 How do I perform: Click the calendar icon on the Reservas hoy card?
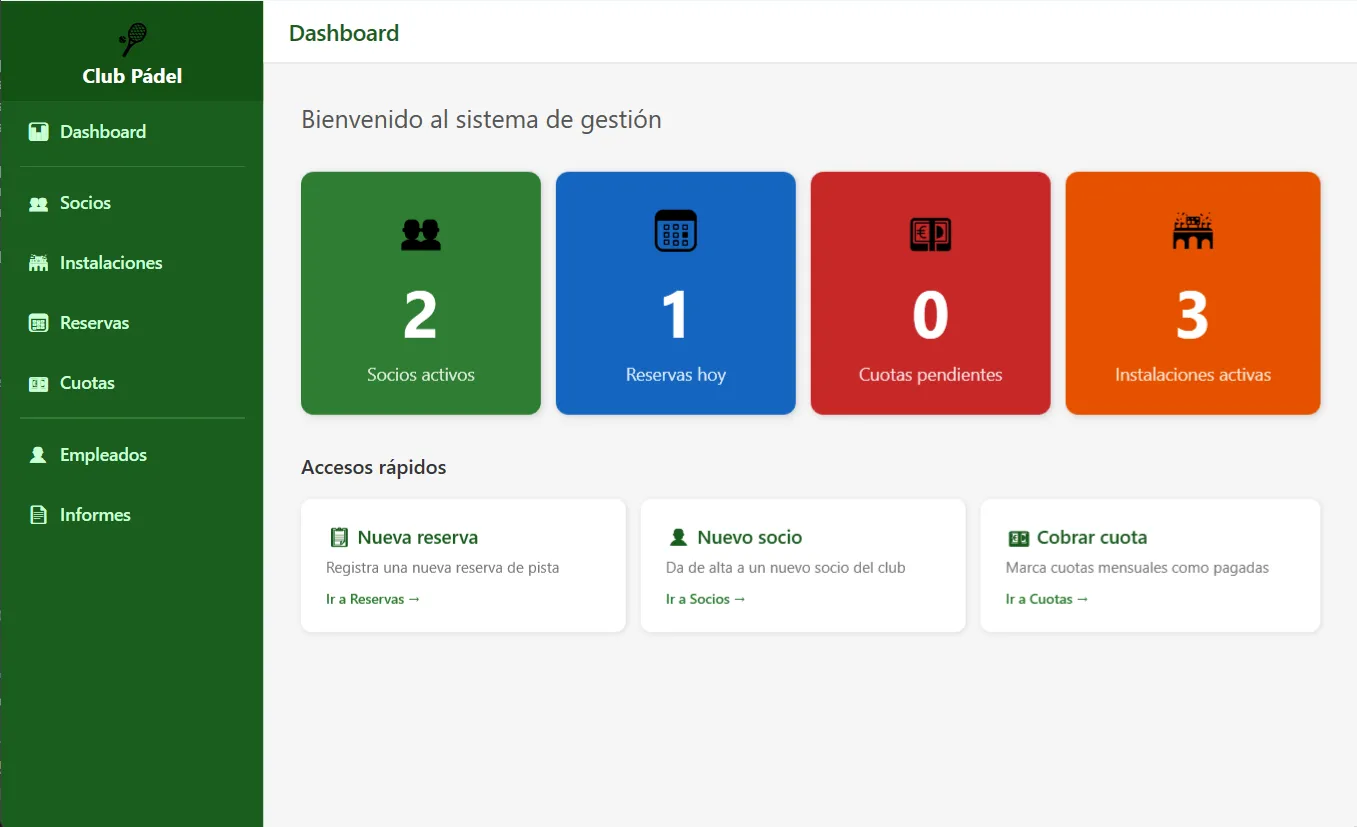[676, 231]
